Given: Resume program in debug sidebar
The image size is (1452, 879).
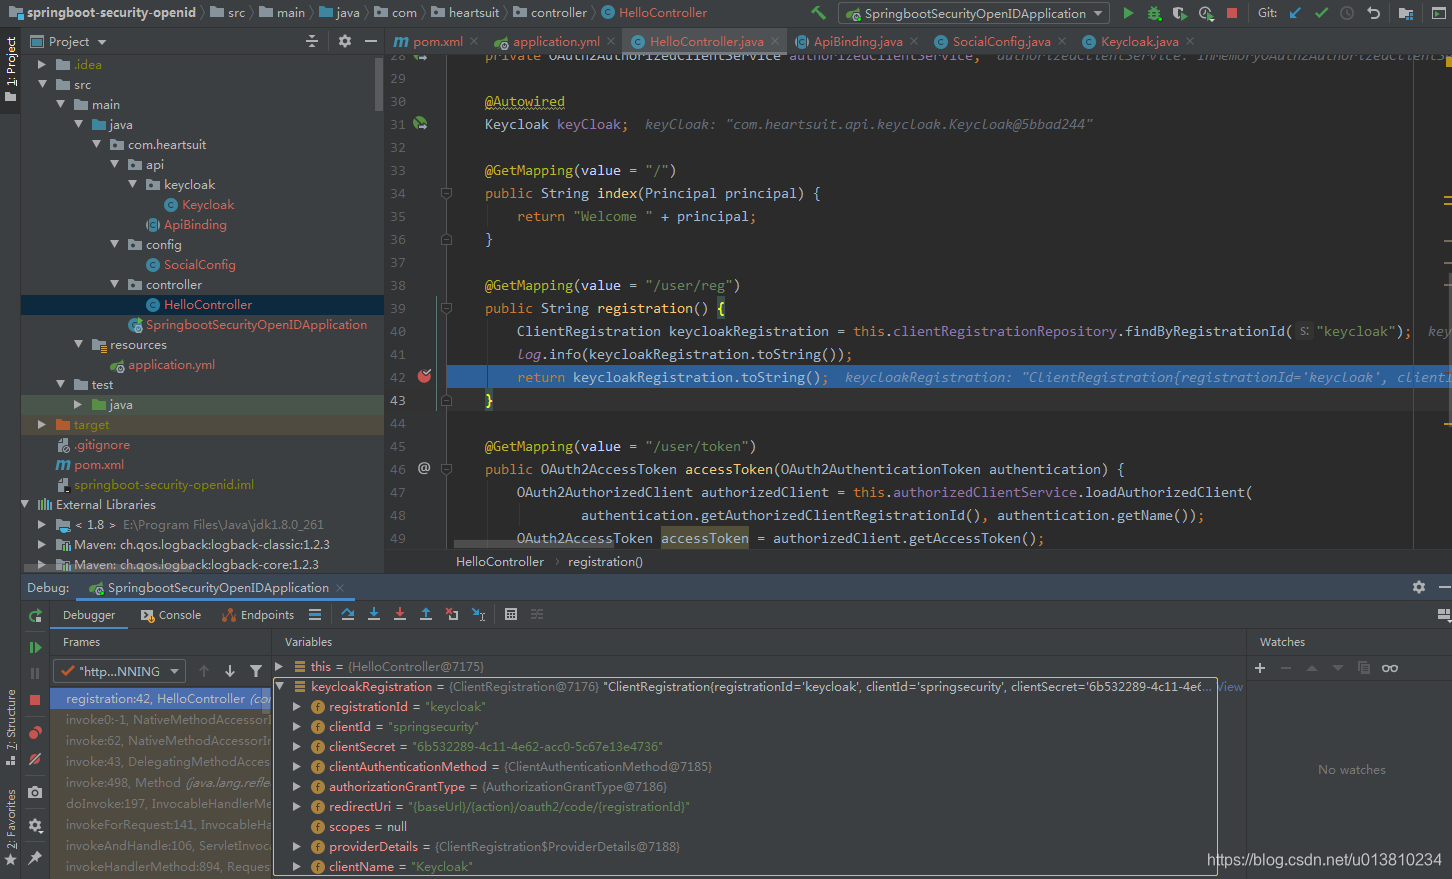Looking at the screenshot, I should tap(35, 648).
